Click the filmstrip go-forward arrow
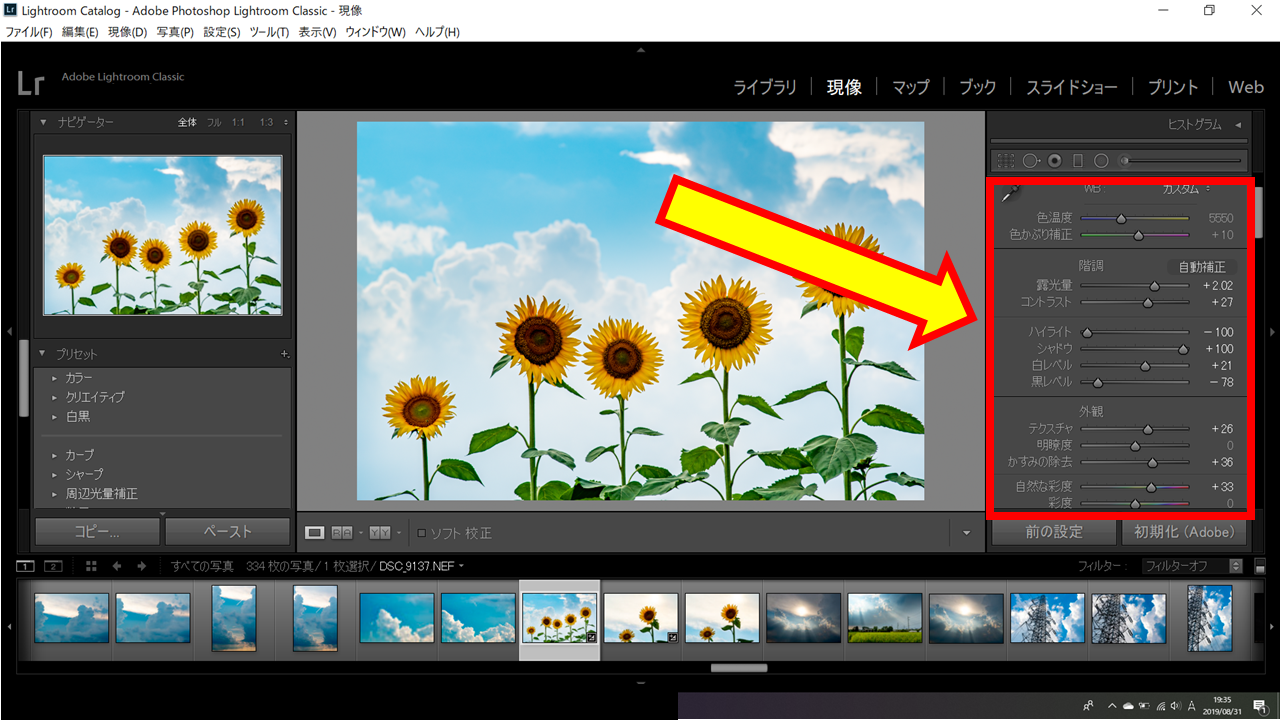The height and width of the screenshot is (720, 1280). [x=142, y=566]
